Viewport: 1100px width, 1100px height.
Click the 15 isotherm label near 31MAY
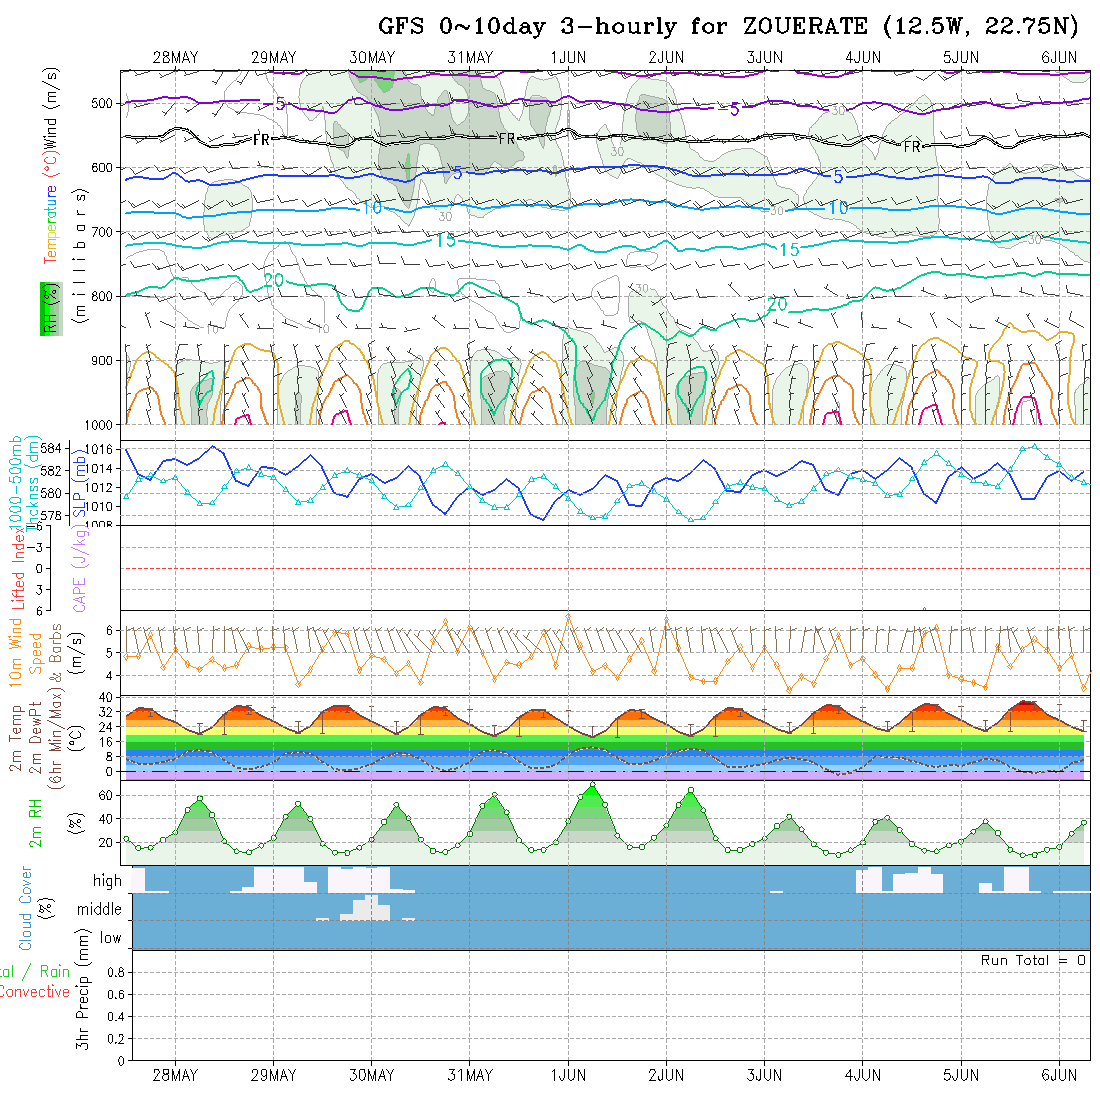click(x=445, y=241)
